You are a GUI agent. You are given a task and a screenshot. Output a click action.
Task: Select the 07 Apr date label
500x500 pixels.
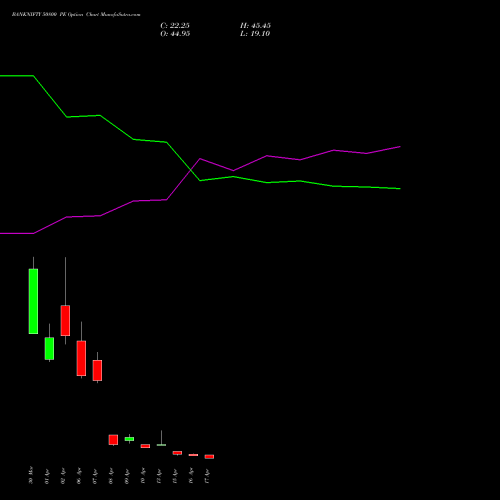(95, 476)
